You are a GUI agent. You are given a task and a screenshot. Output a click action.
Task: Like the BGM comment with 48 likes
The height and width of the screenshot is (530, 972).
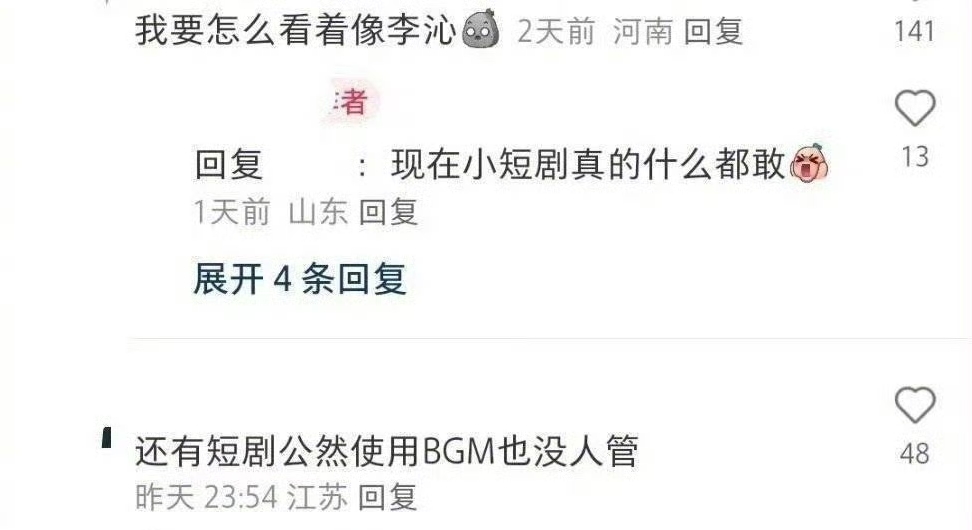tap(915, 405)
